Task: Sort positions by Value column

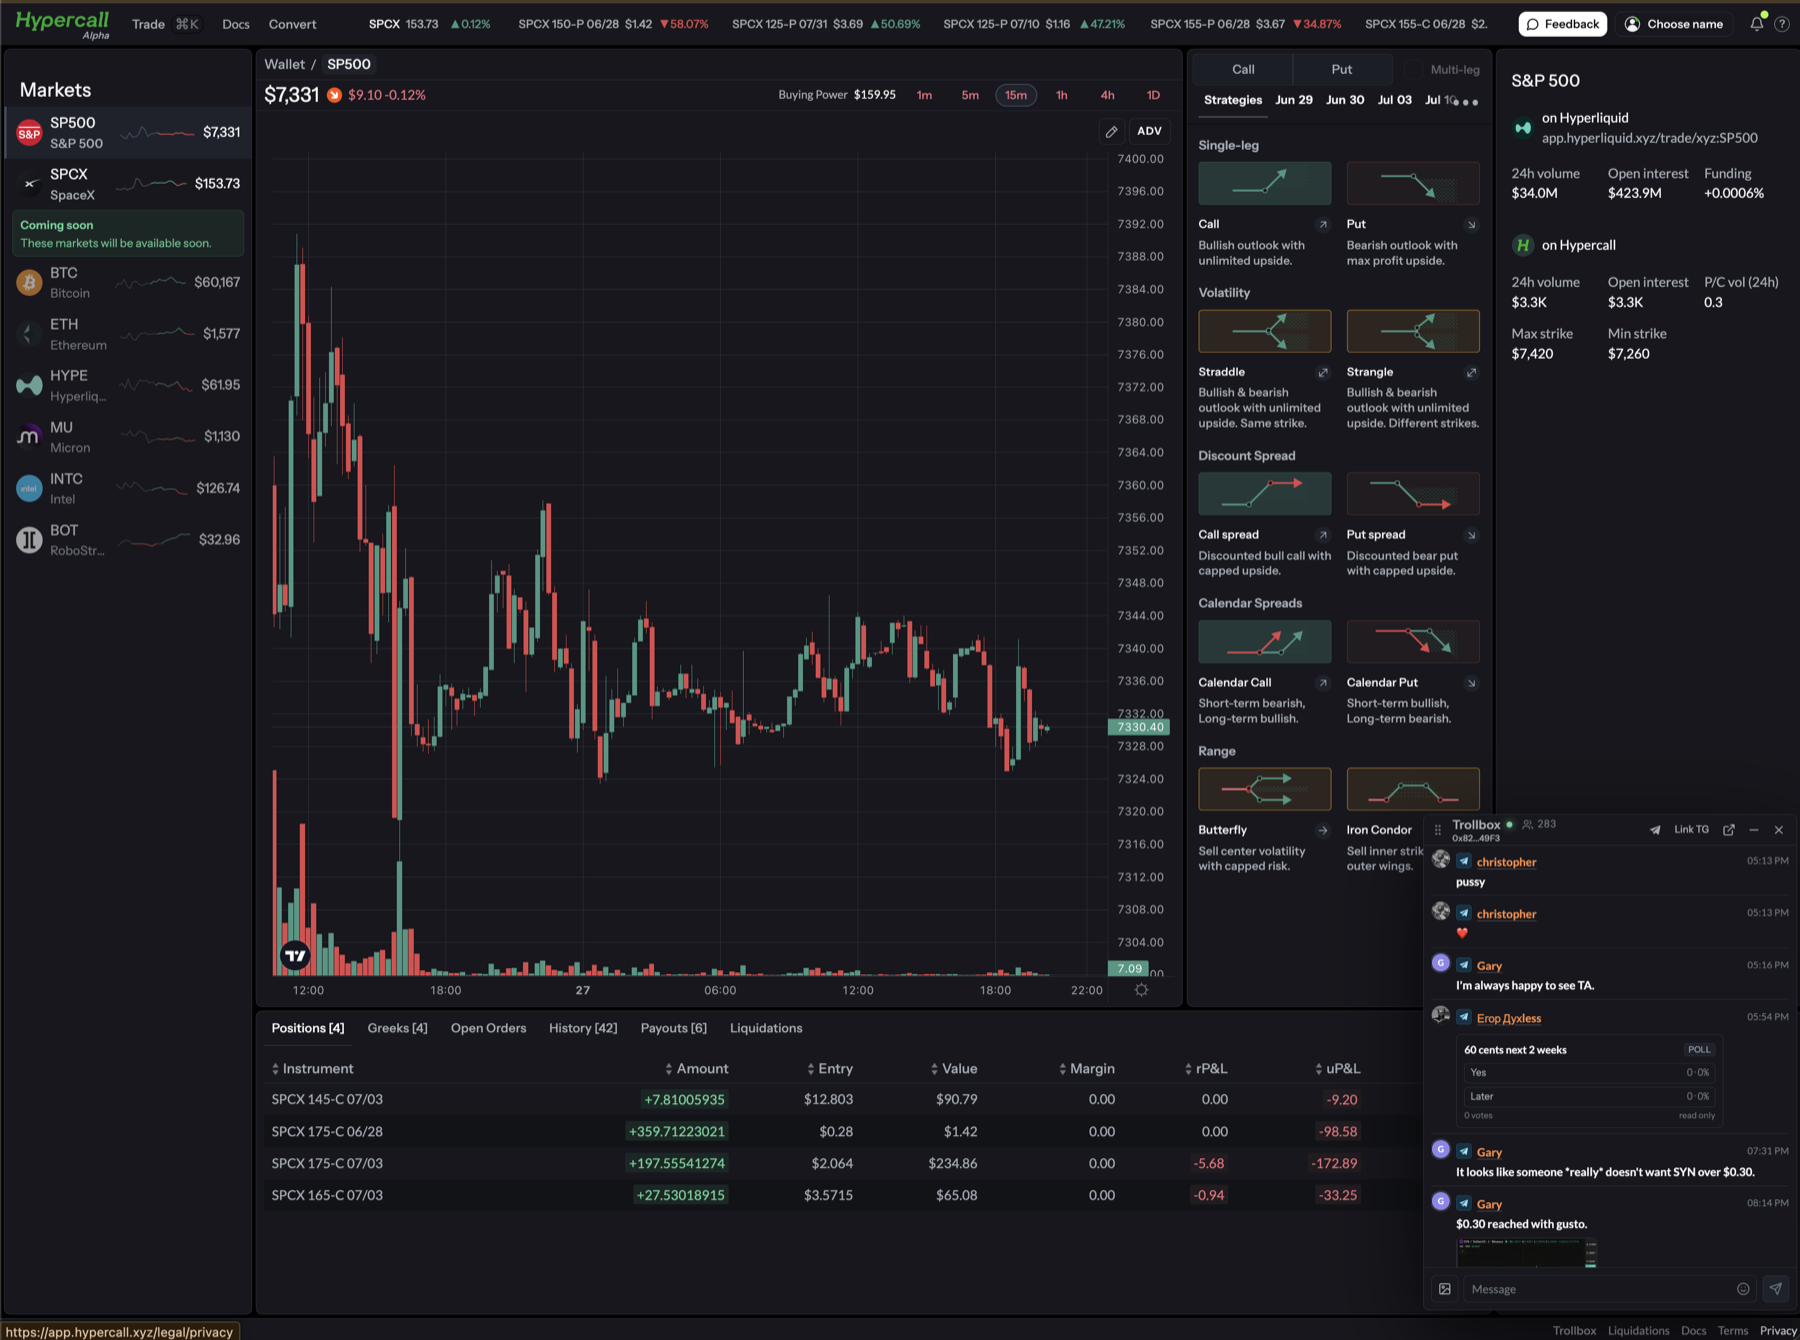Action: 953,1069
